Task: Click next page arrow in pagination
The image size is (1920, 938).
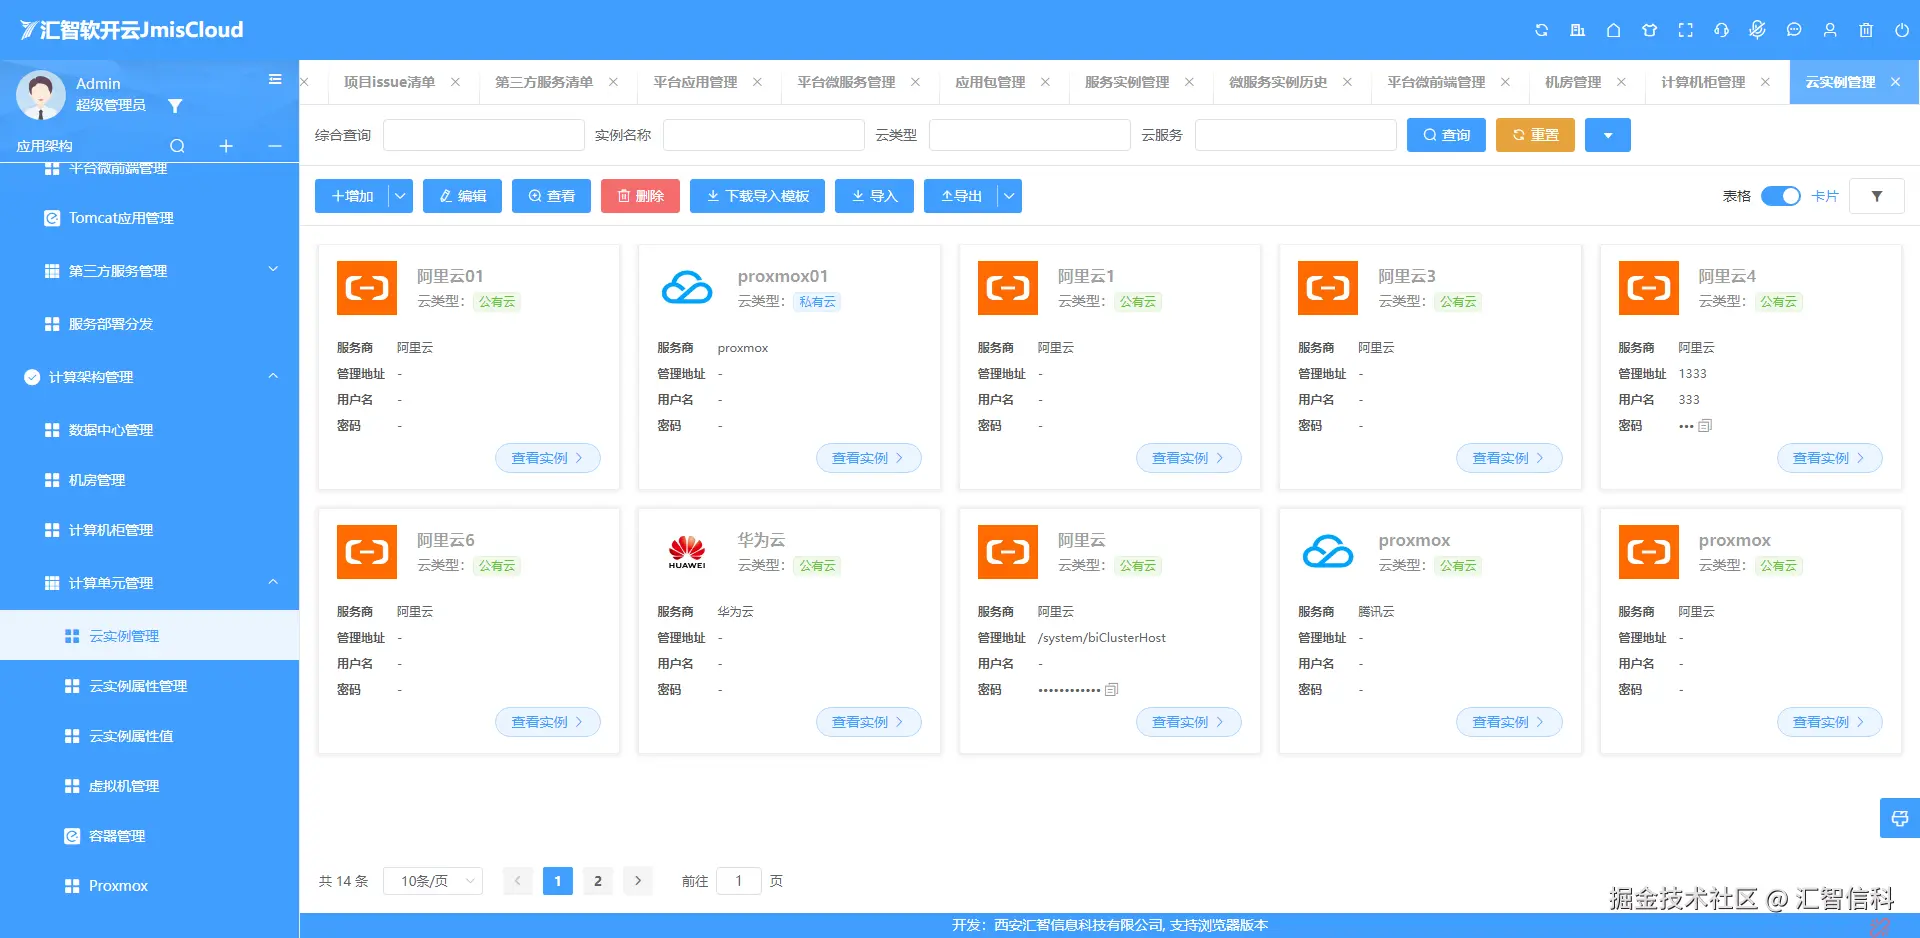Action: coord(638,881)
